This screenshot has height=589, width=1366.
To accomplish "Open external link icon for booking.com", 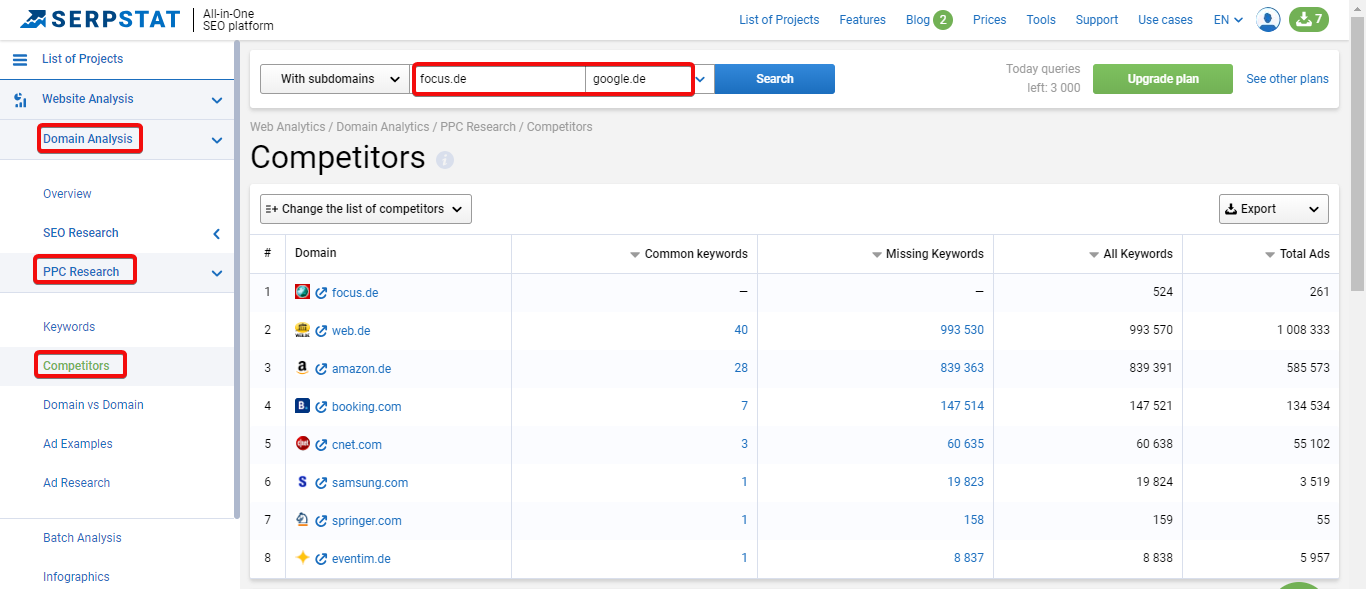I will click(321, 407).
